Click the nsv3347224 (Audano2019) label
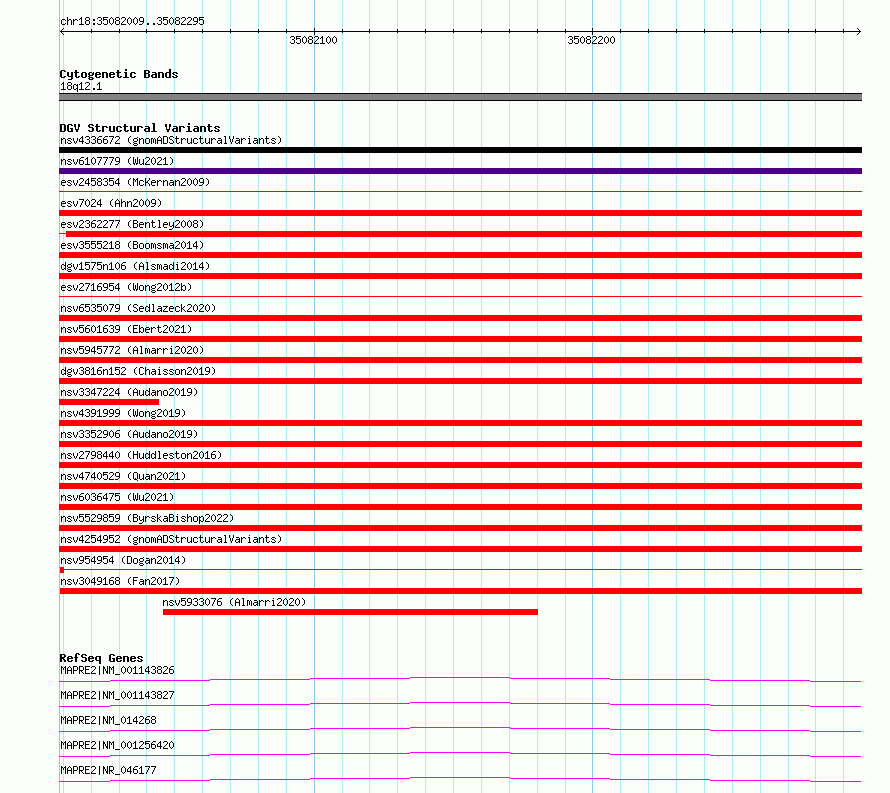The image size is (890, 793). click(x=129, y=392)
